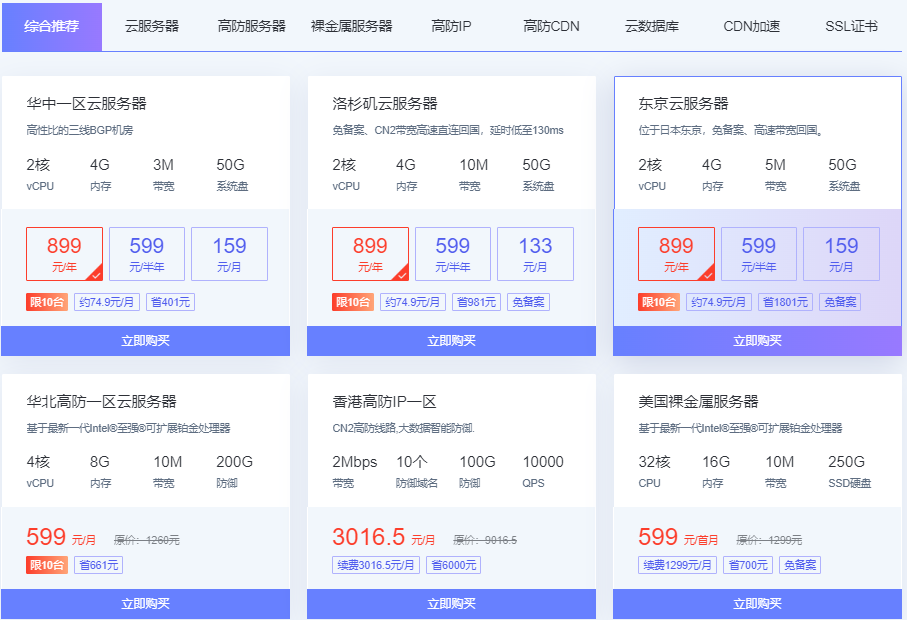The width and height of the screenshot is (907, 620).
Task: Click the 免备案 tag on 东京云服务器
Action: pyautogui.click(x=840, y=302)
